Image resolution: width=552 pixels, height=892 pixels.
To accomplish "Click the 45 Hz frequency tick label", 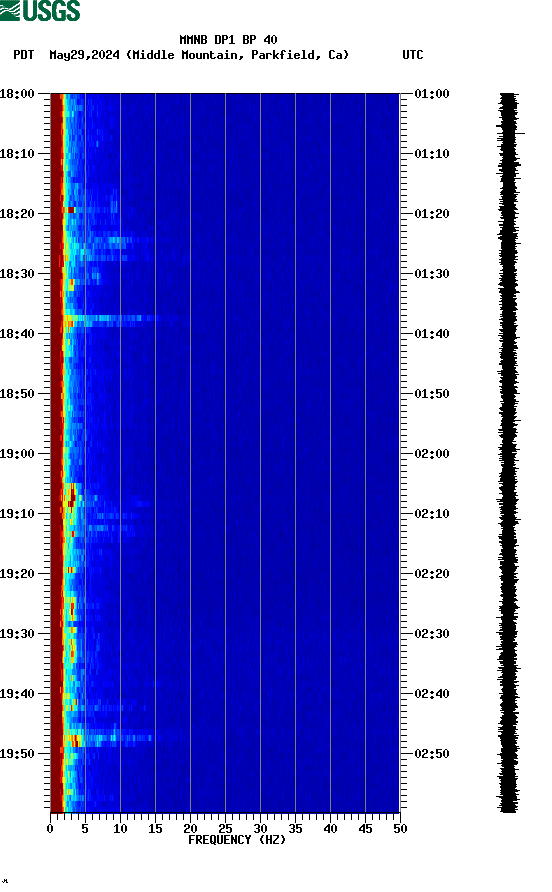I will tap(365, 829).
